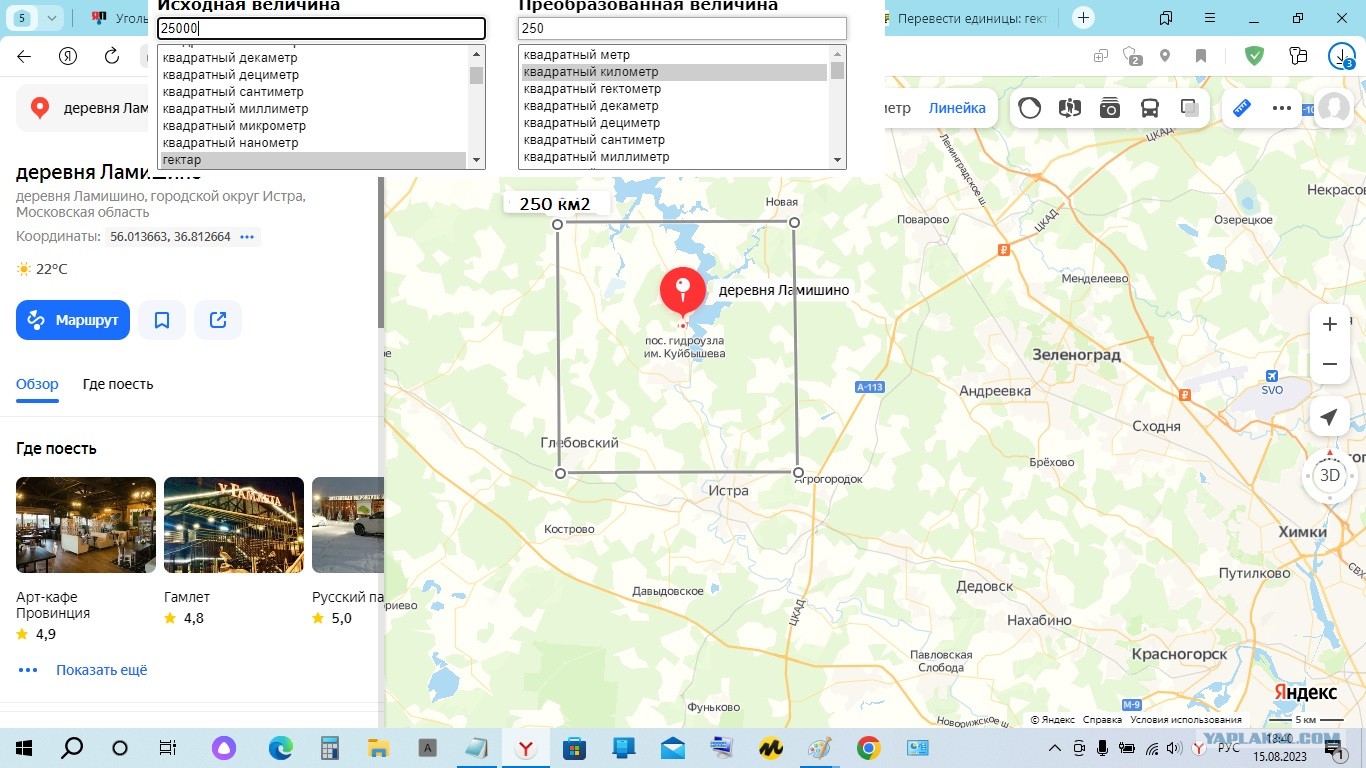This screenshot has width=1366, height=768.
Task: Click down arrow of source units scrollbar
Action: 476,160
